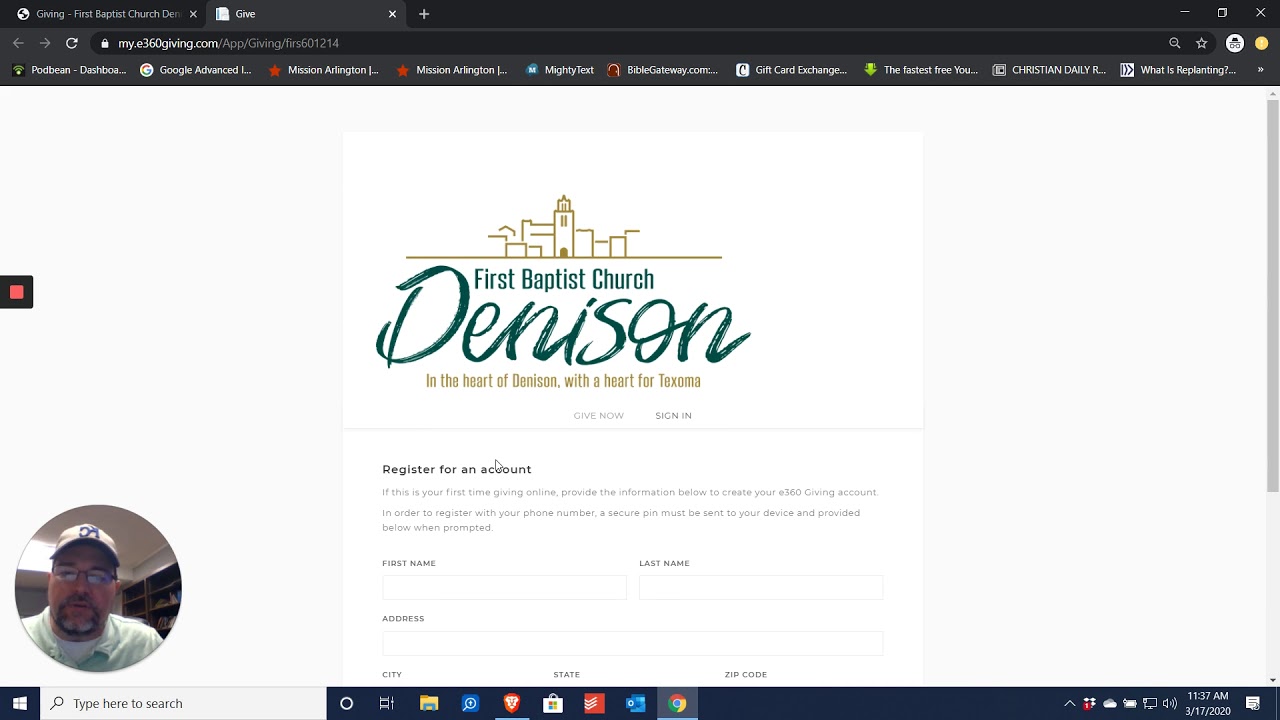The height and width of the screenshot is (720, 1280).
Task: Open Task View on the taskbar
Action: point(387,703)
